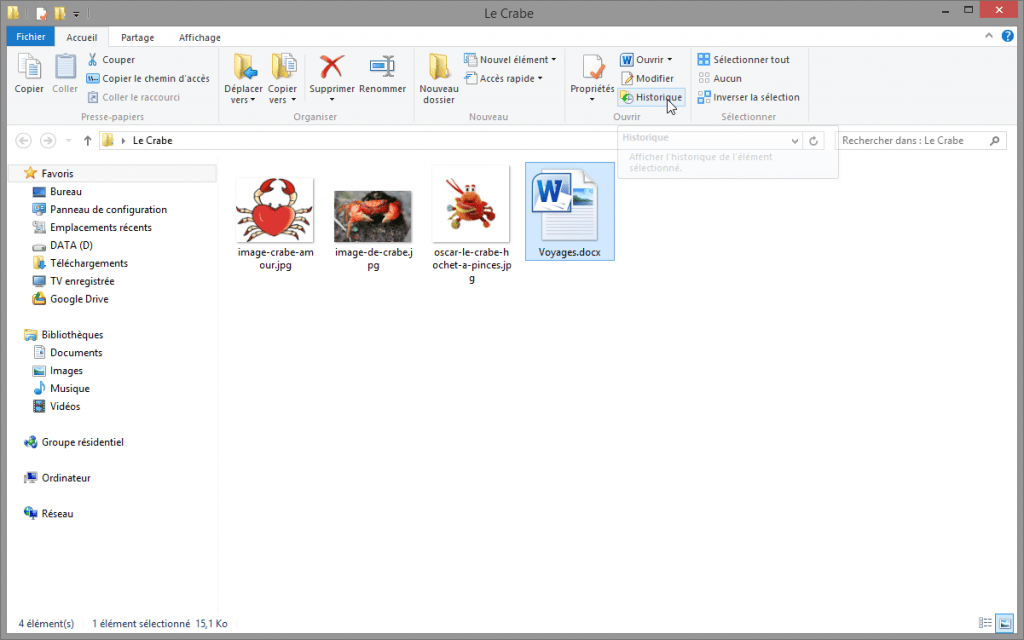This screenshot has height=640, width=1024.
Task: Select Bibliothèques in navigation pane
Action: coord(72,334)
